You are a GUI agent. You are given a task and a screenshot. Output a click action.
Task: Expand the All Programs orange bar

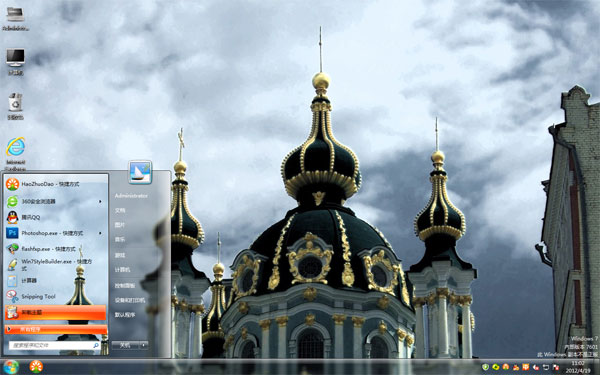pyautogui.click(x=56, y=329)
